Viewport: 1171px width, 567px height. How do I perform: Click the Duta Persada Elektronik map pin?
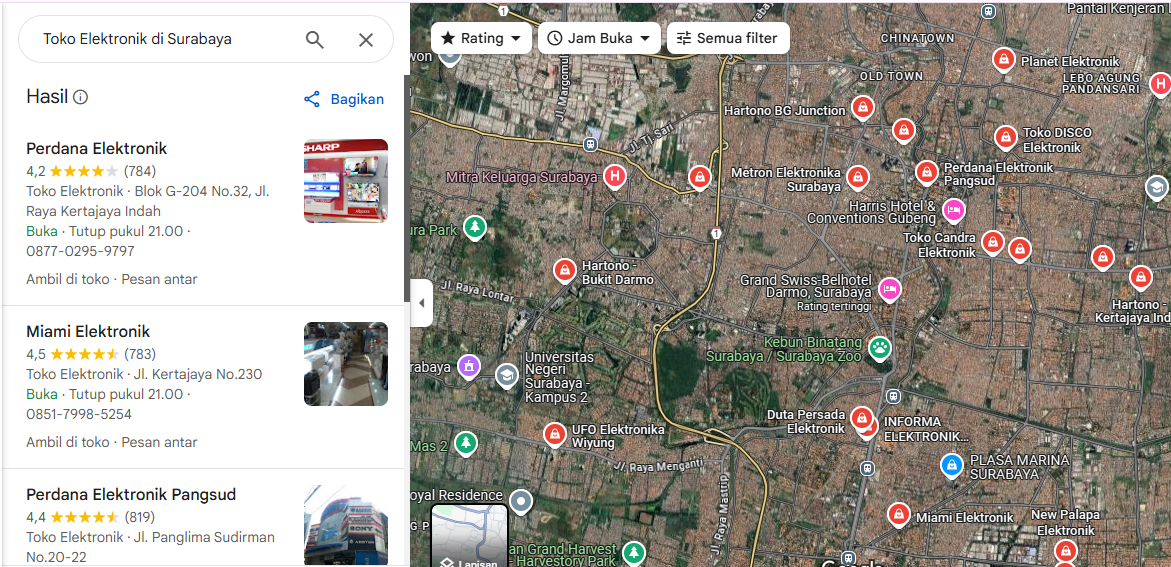863,418
